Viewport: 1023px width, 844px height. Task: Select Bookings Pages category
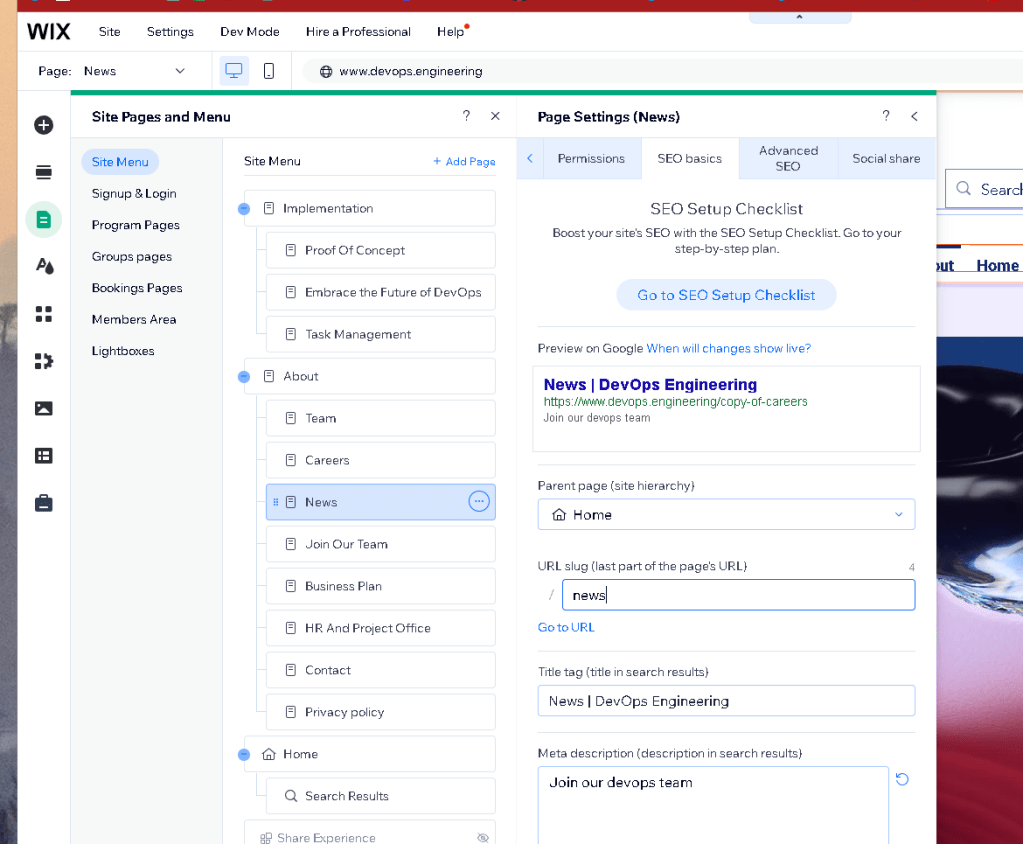point(137,288)
